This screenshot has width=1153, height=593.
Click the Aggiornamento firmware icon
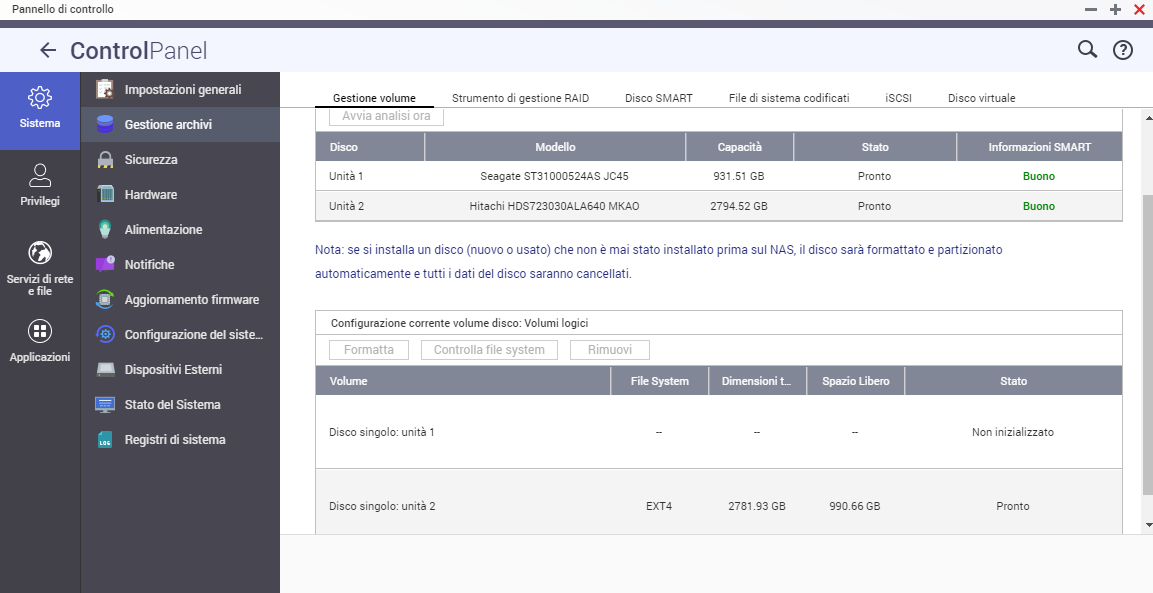[x=105, y=300]
